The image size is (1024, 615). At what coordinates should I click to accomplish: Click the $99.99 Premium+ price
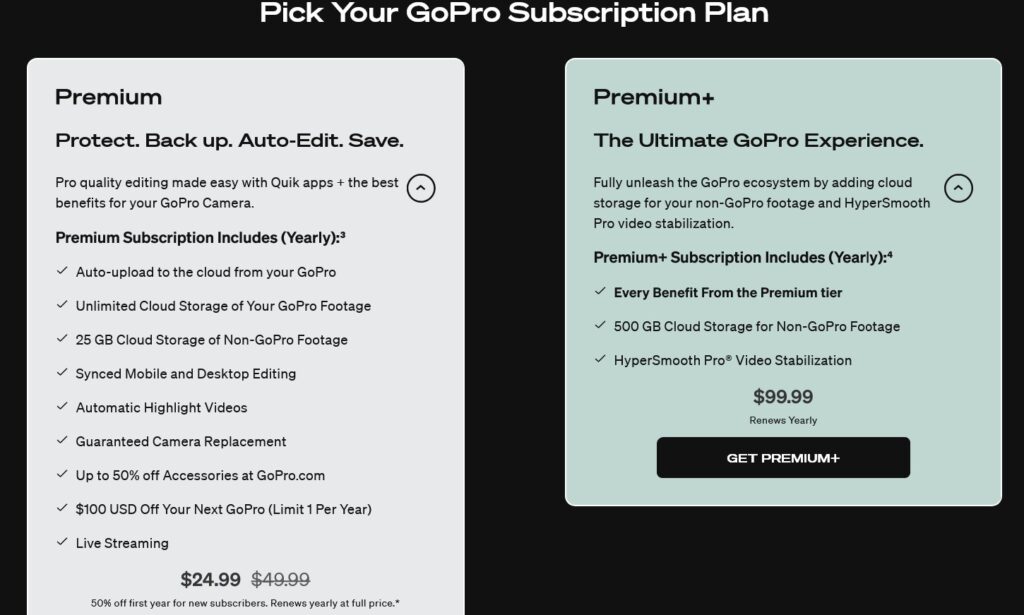point(783,396)
